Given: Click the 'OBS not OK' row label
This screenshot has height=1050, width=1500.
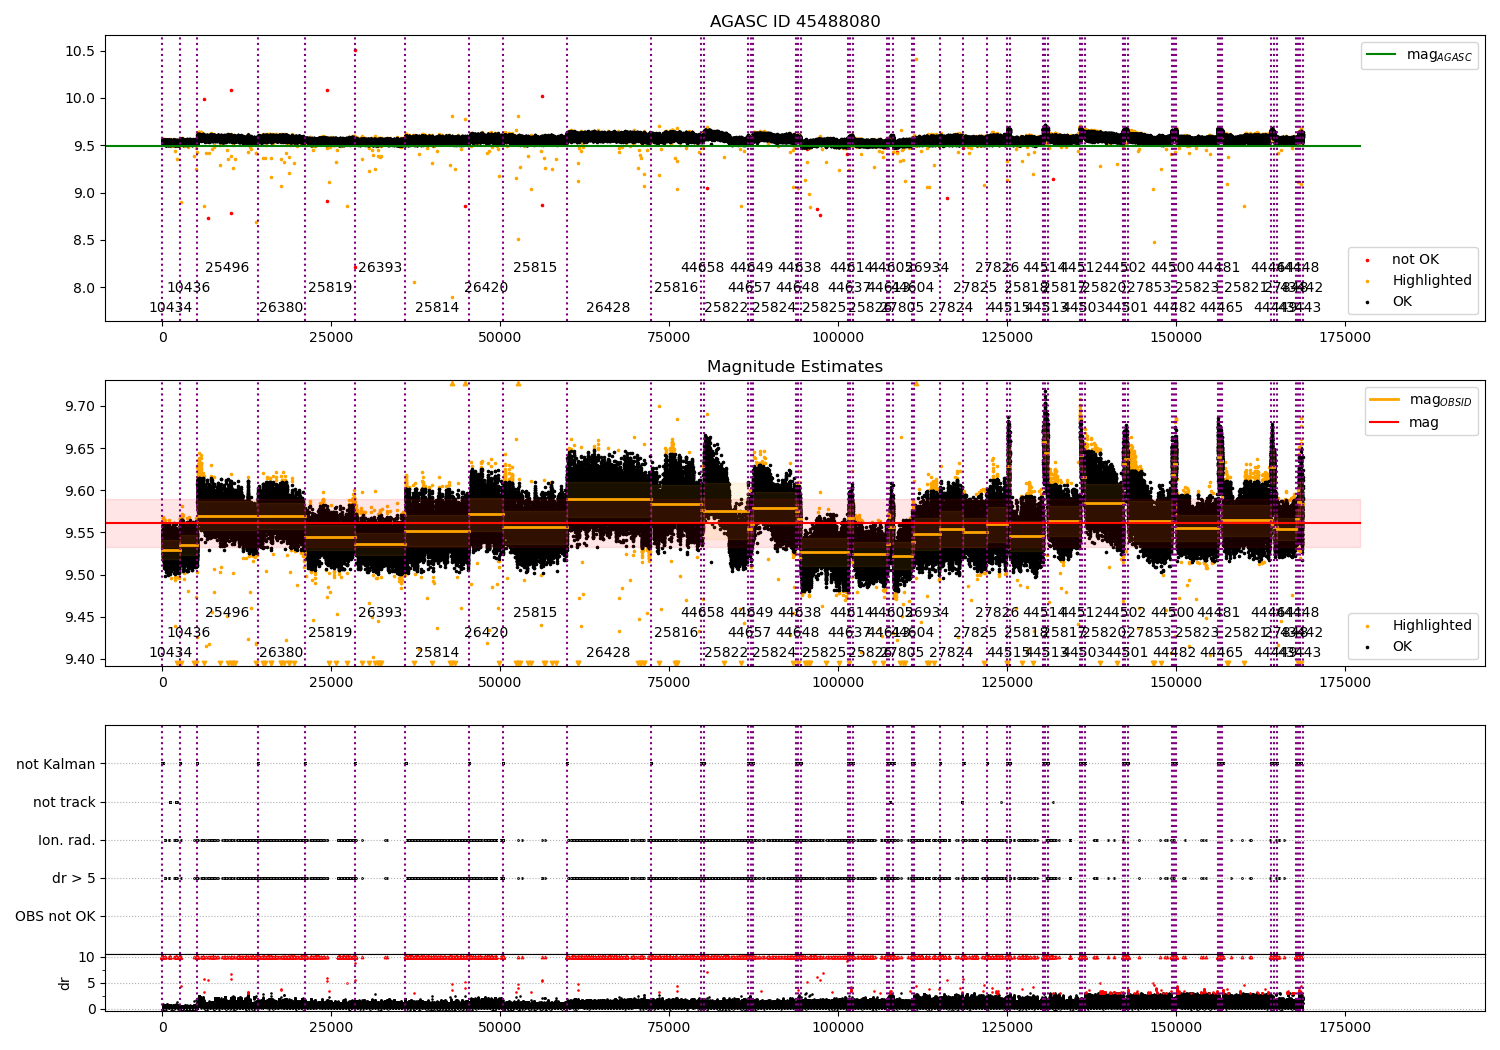Looking at the screenshot, I should (x=55, y=917).
